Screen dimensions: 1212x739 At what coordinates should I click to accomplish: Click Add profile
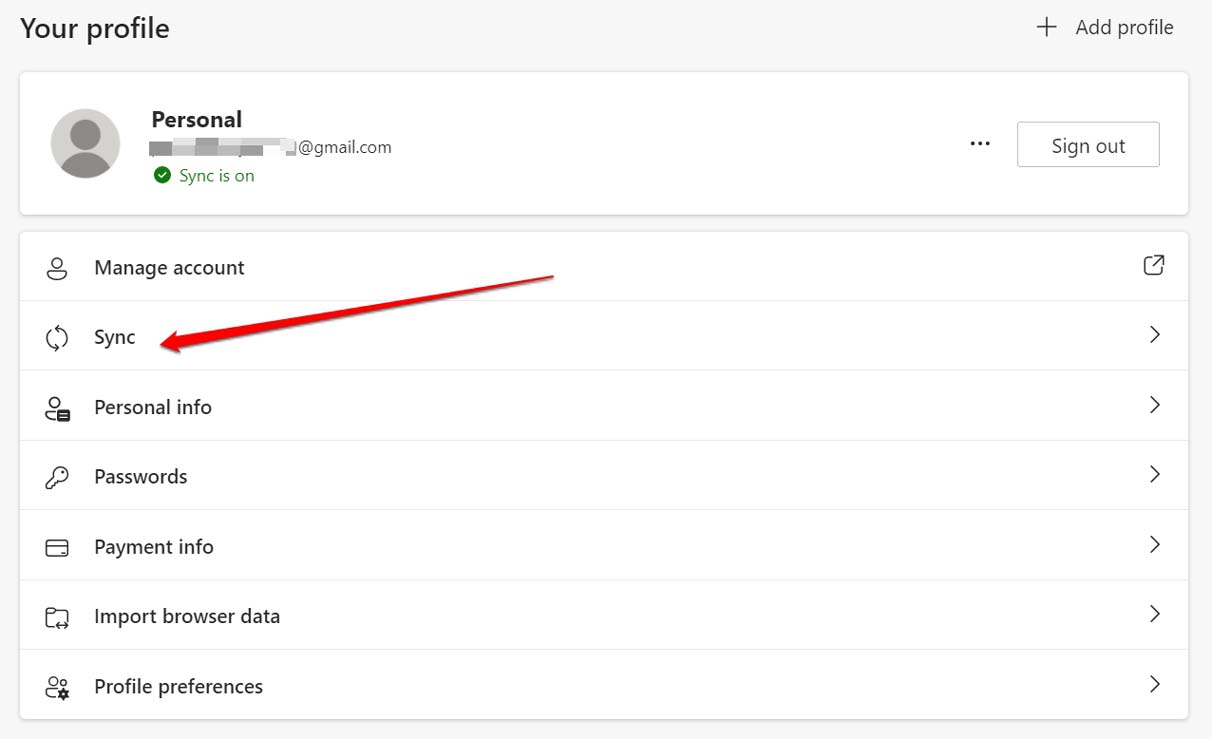click(x=1103, y=27)
